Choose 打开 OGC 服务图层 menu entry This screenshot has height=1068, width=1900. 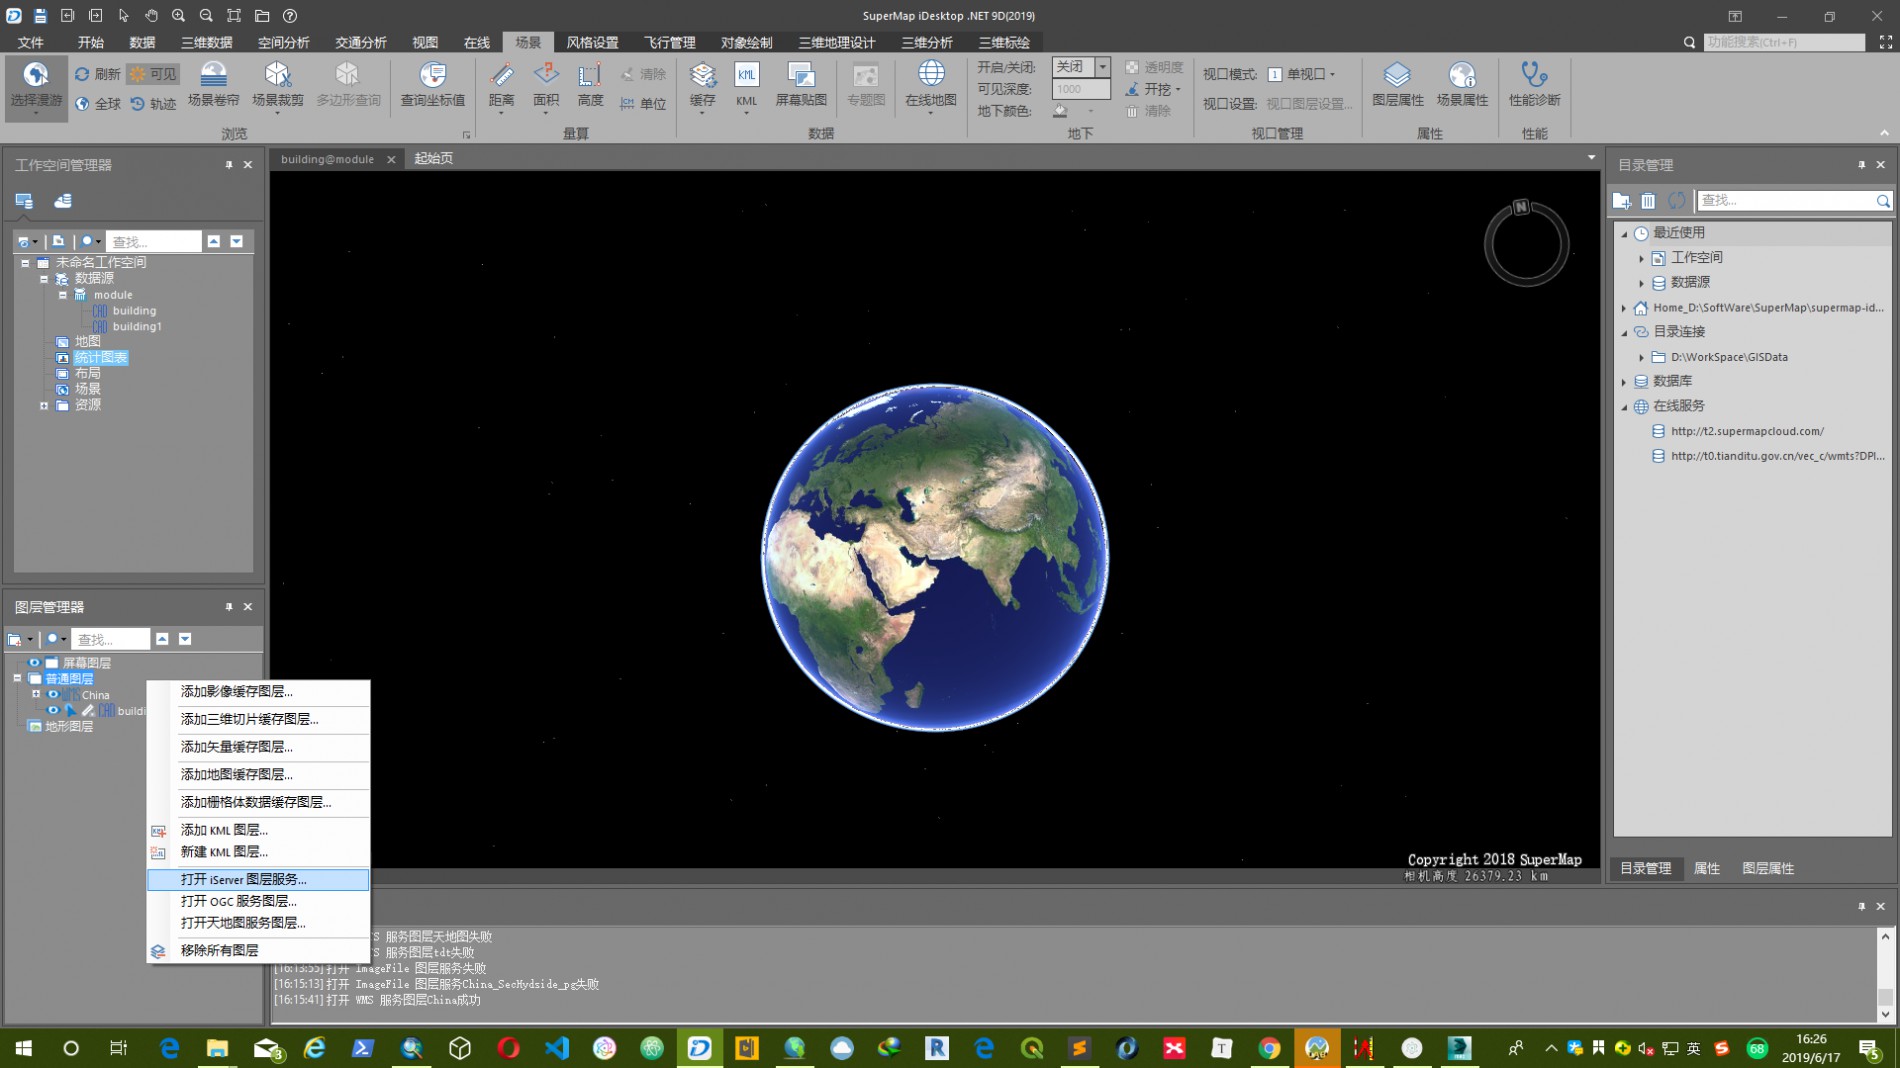(258, 901)
